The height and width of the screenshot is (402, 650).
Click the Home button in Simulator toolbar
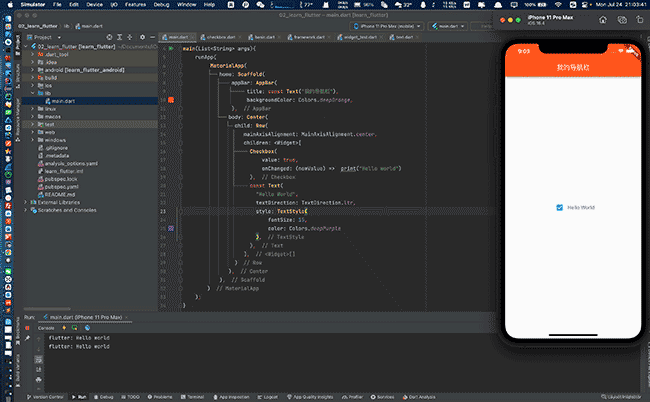pos(603,20)
